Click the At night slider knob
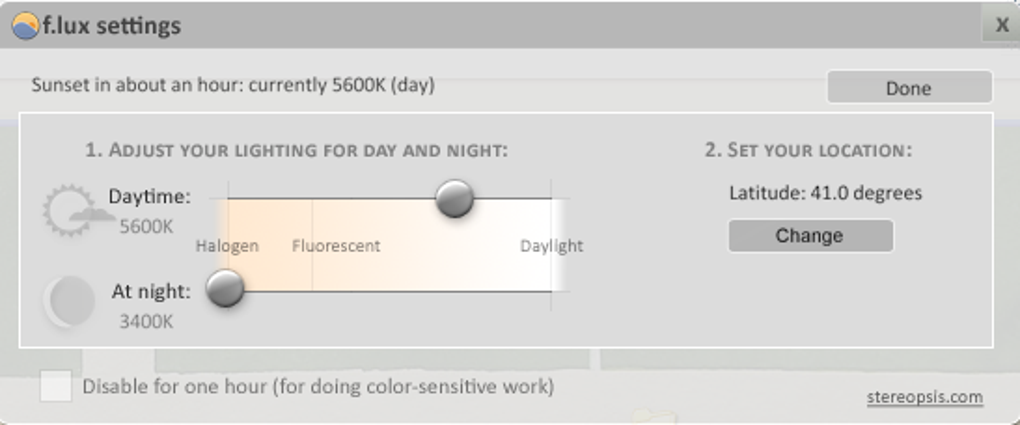This screenshot has width=1020, height=425. coord(225,289)
